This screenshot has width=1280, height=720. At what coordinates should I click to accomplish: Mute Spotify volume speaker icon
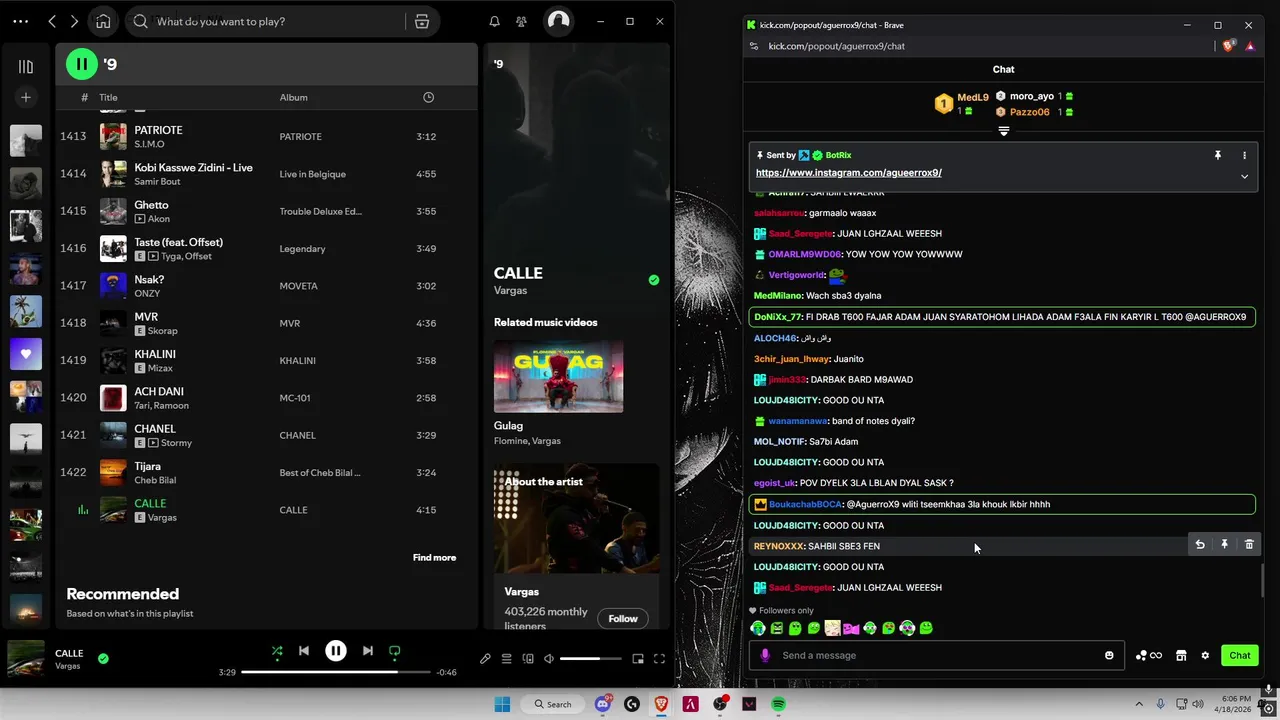(549, 658)
